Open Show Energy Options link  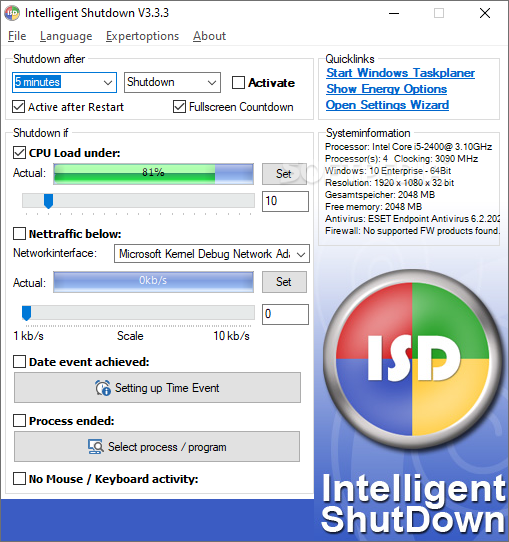tap(386, 89)
